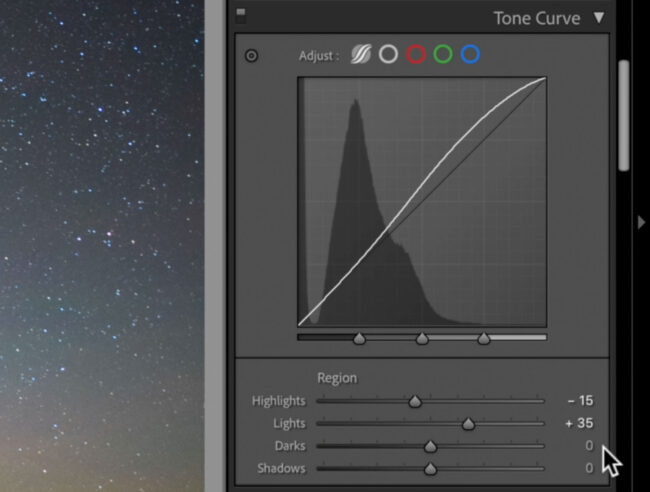Click the Darks slider thumb
Viewport: 650px width, 492px height.
(x=430, y=447)
